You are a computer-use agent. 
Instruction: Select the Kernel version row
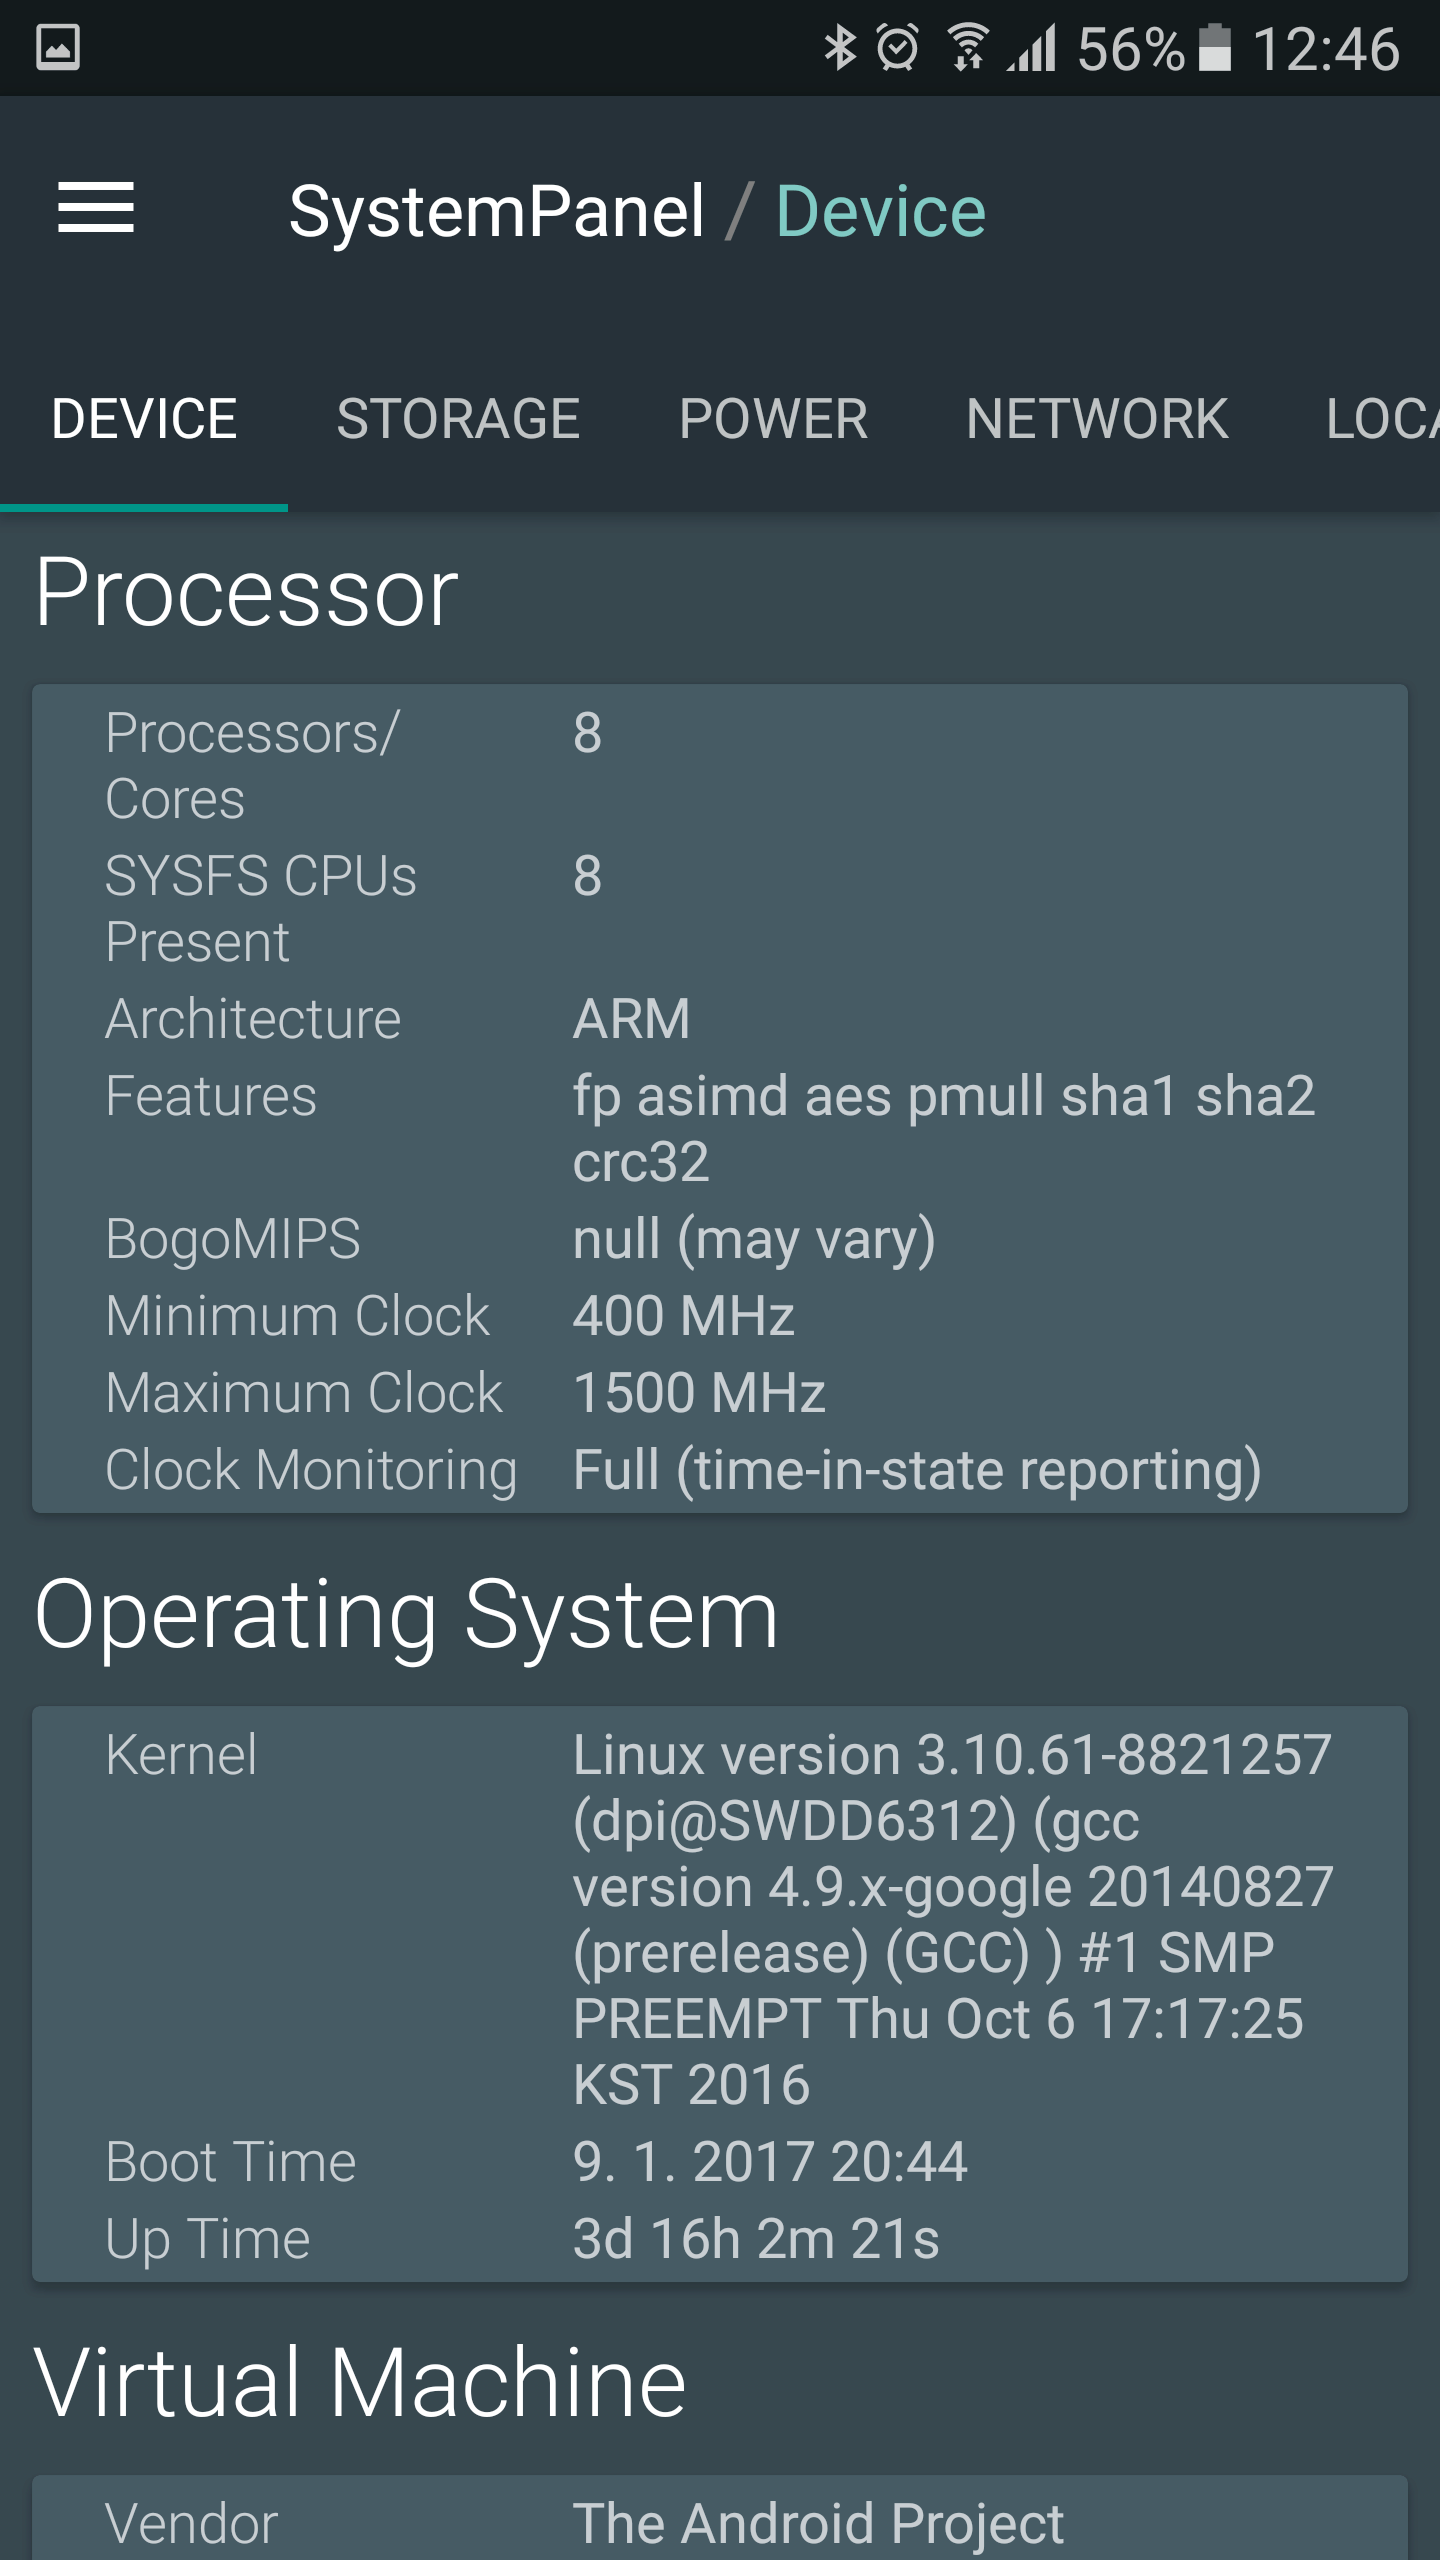pyautogui.click(x=720, y=1919)
